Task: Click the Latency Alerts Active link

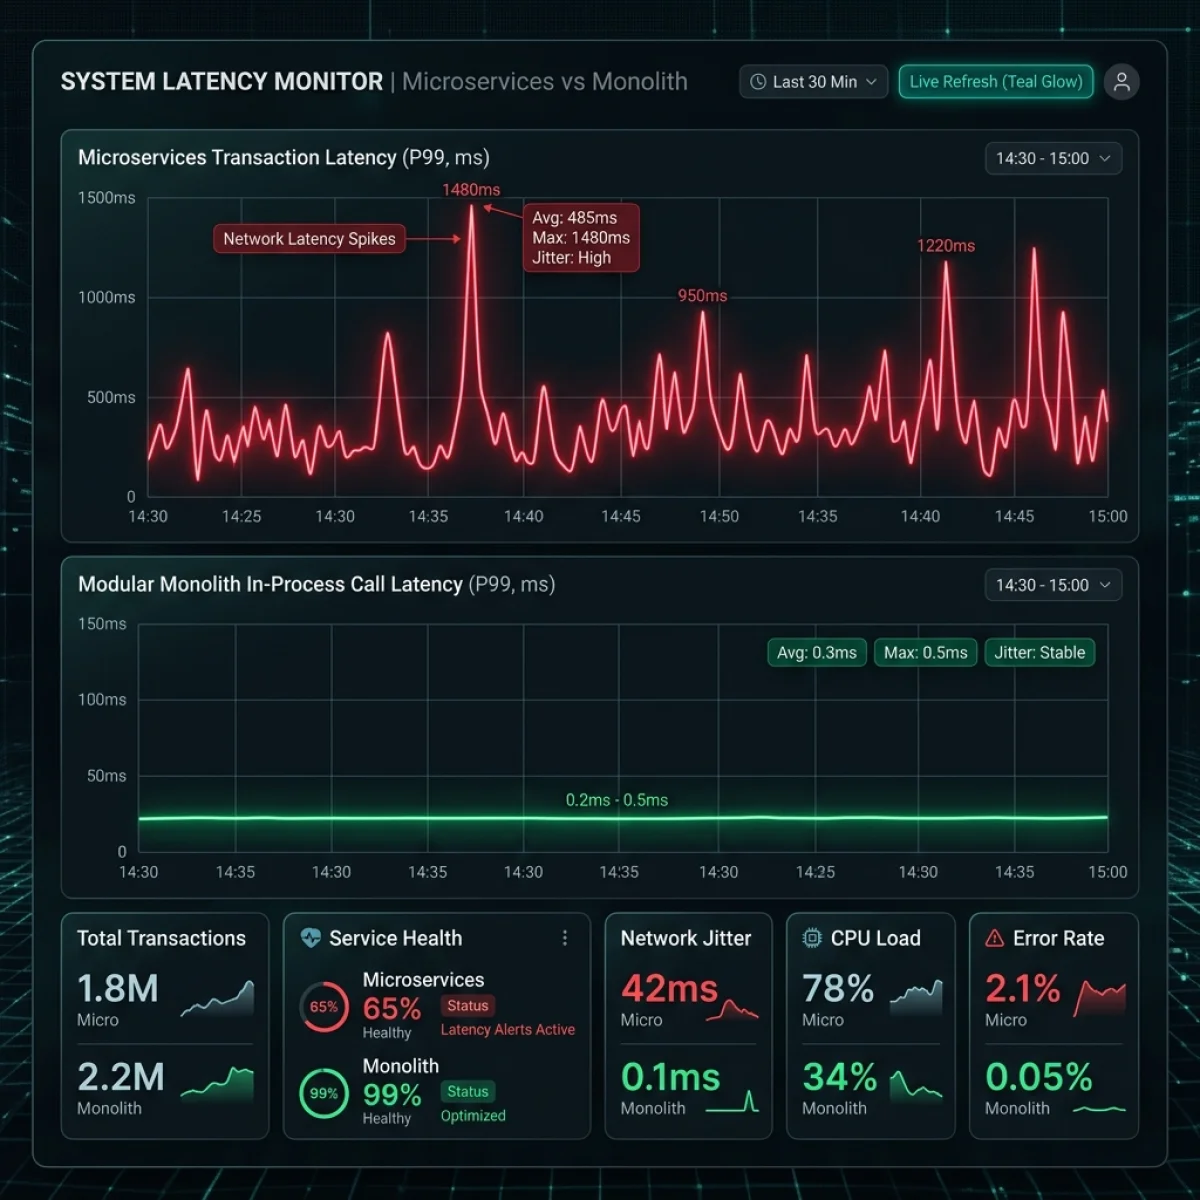Action: pyautogui.click(x=508, y=1030)
